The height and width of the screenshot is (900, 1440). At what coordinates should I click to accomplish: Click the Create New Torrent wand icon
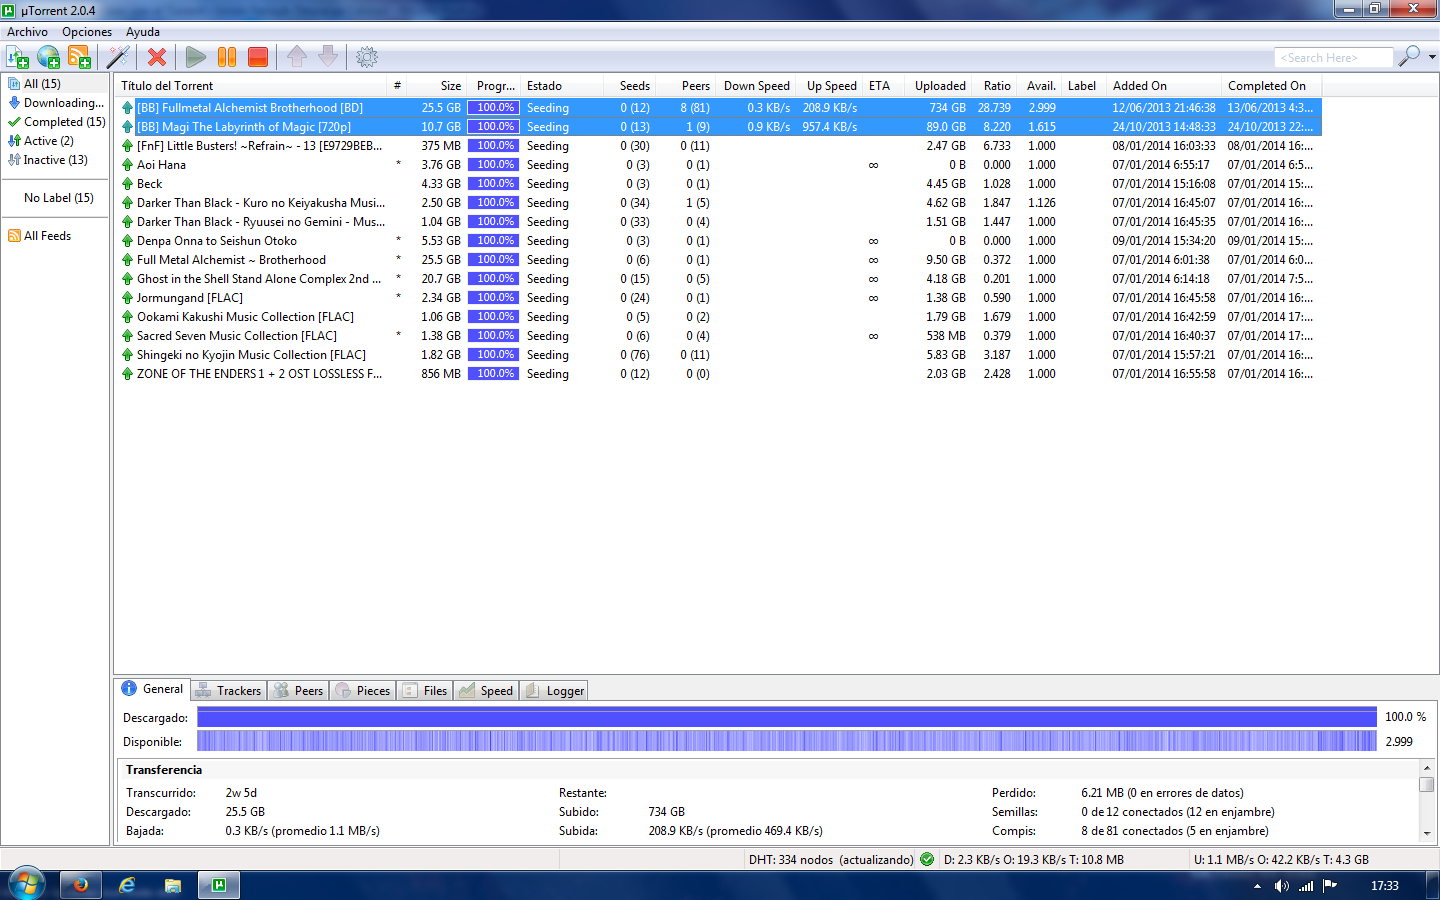[x=118, y=57]
